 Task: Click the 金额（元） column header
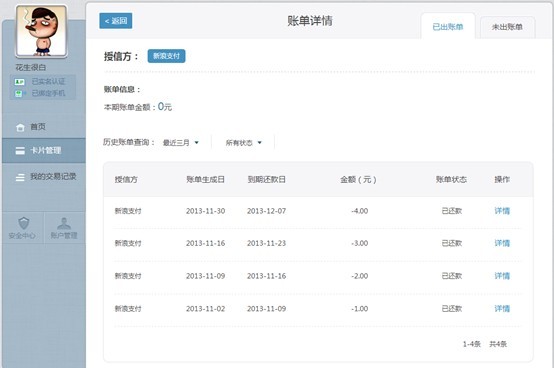point(358,179)
